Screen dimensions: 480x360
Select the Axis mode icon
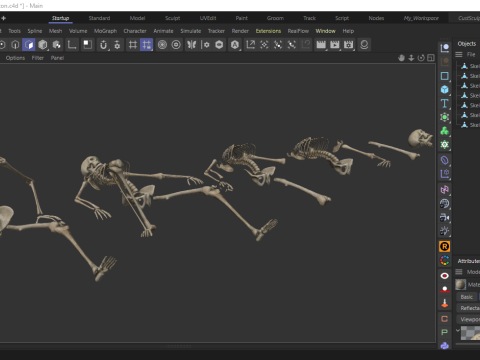[72, 45]
